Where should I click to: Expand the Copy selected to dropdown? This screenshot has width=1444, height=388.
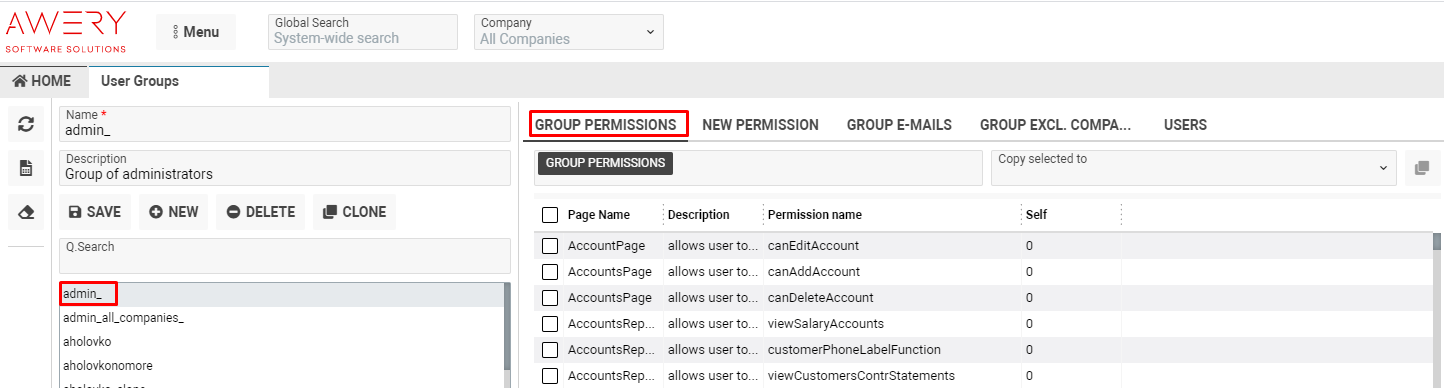click(x=1194, y=168)
